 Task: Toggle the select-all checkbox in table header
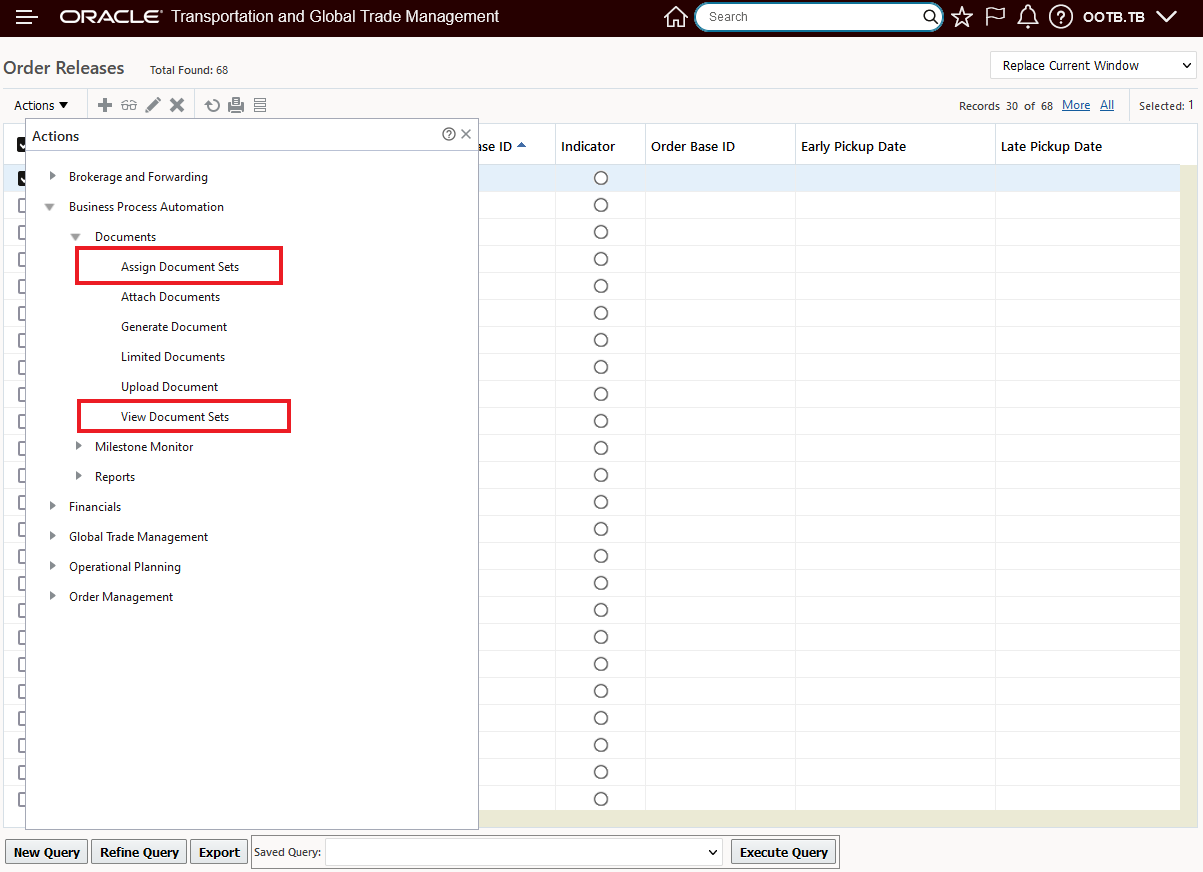click(x=21, y=146)
